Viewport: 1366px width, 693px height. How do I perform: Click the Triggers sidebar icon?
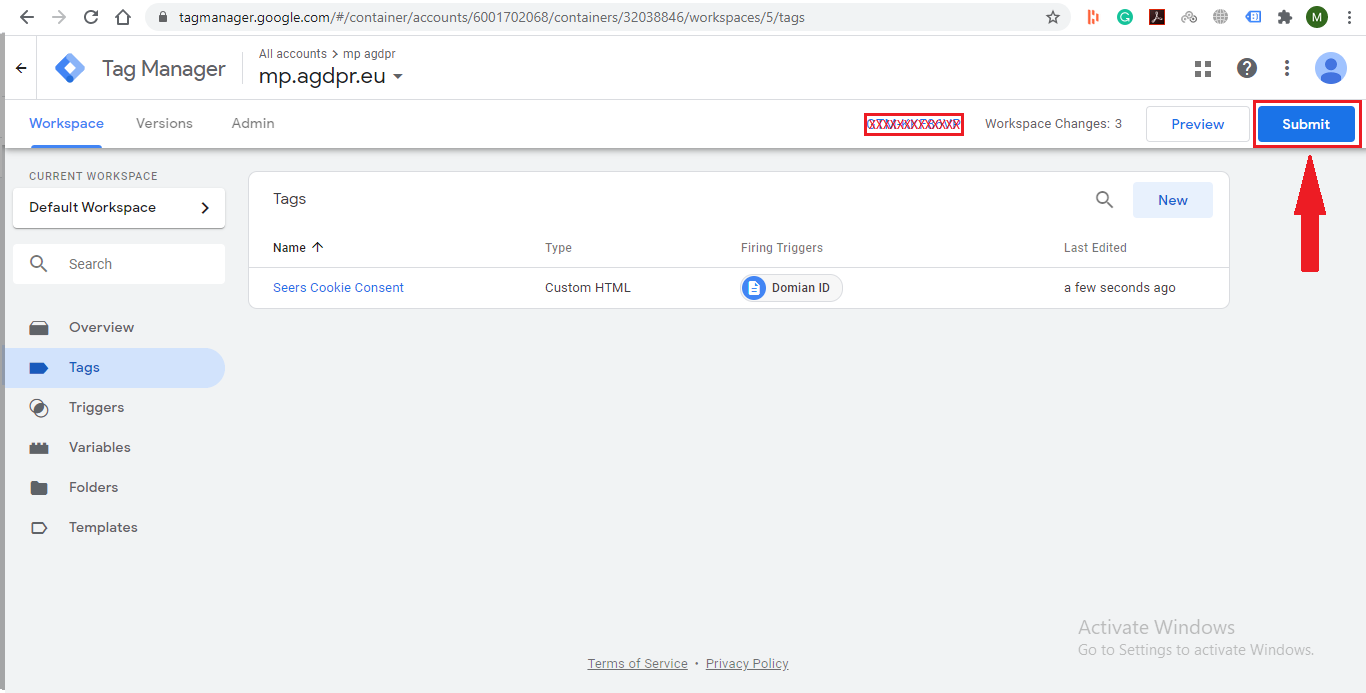pyautogui.click(x=39, y=407)
